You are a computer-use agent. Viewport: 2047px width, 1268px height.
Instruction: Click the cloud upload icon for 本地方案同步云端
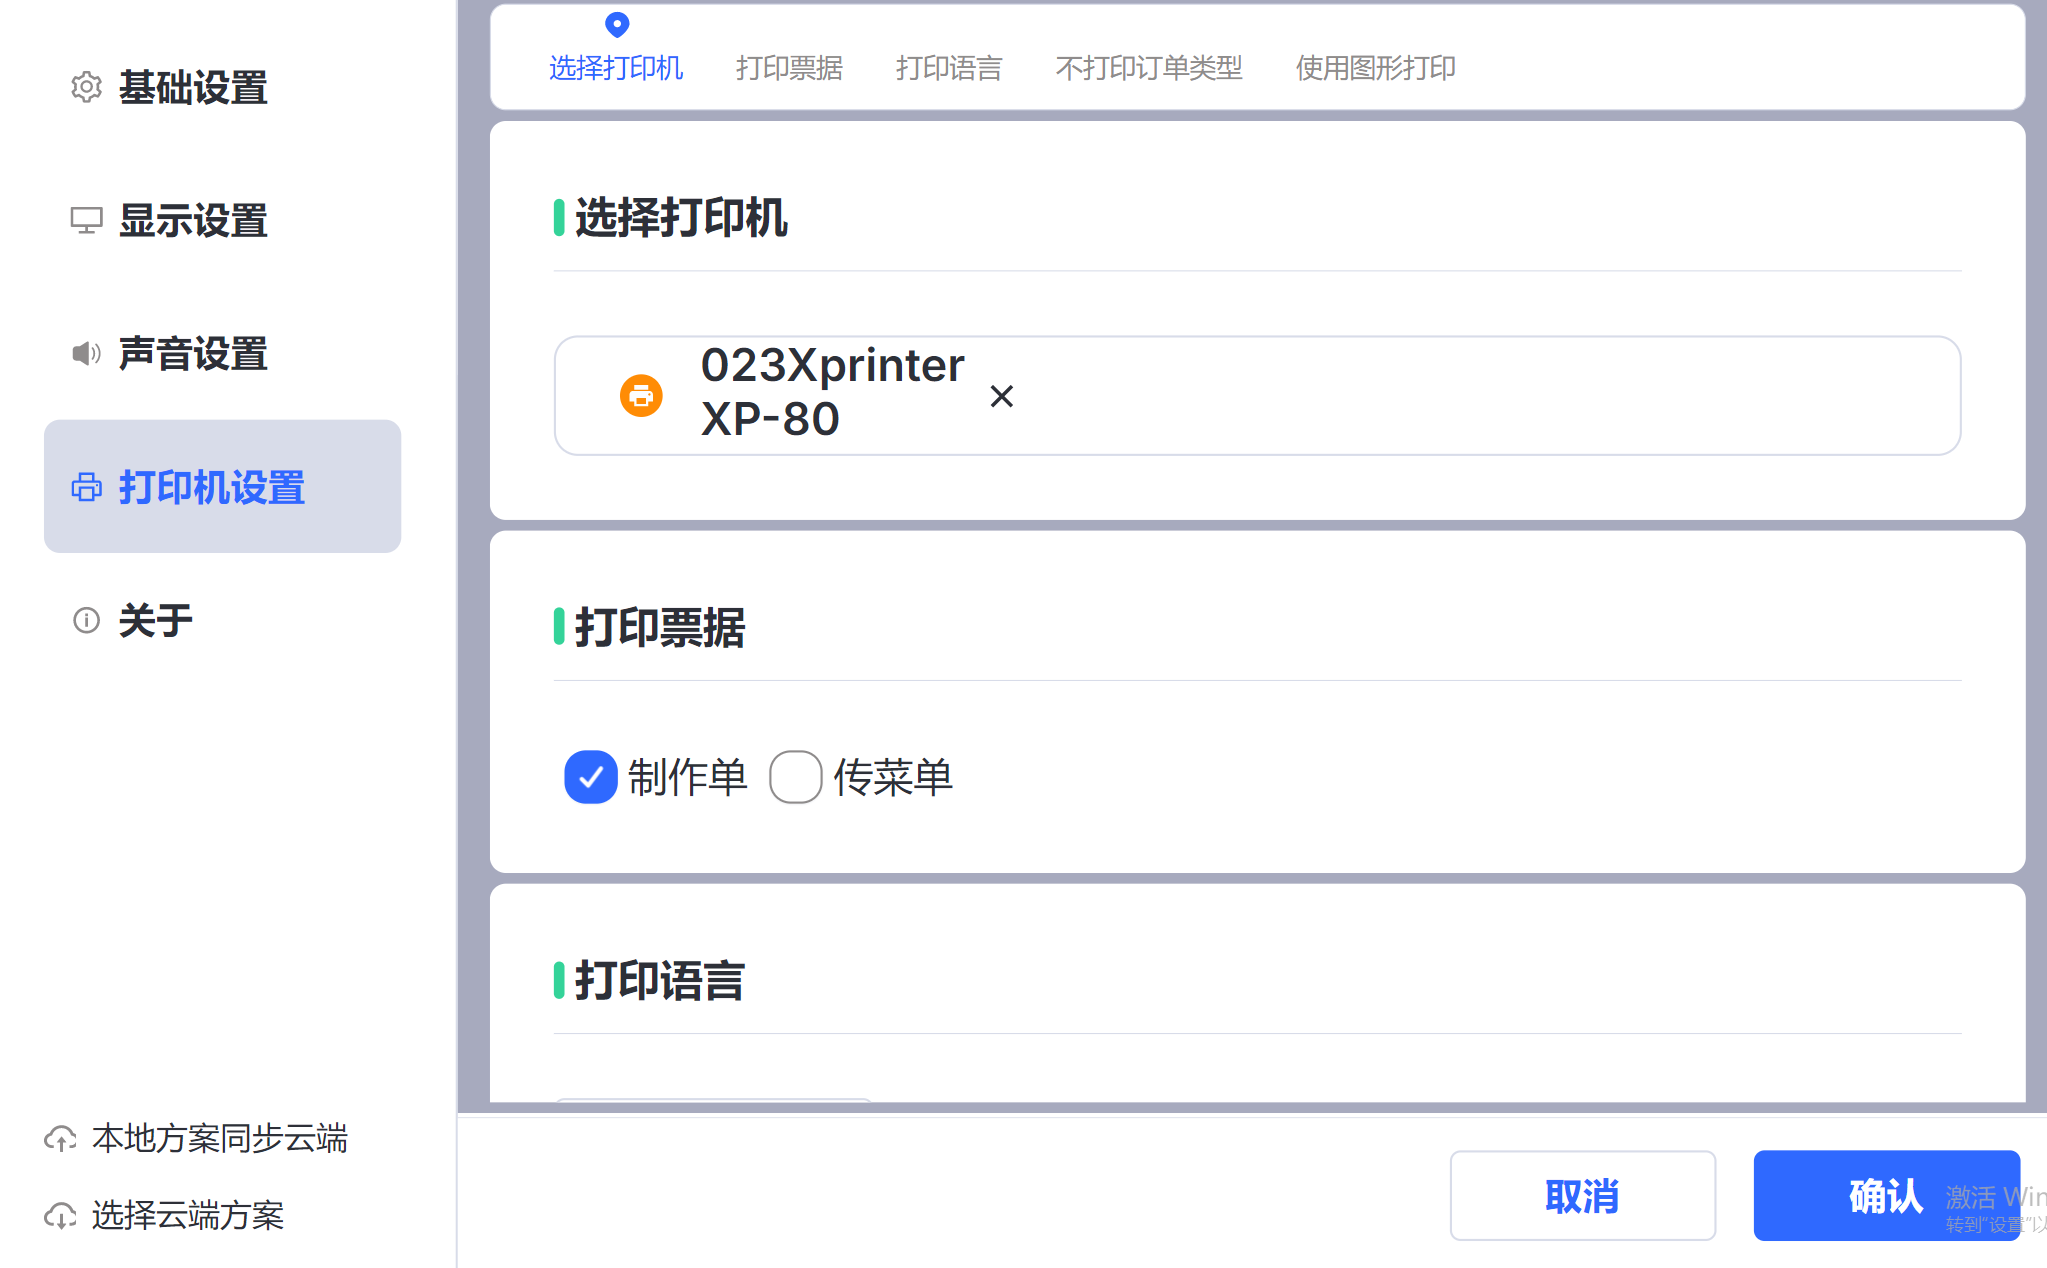pos(60,1138)
